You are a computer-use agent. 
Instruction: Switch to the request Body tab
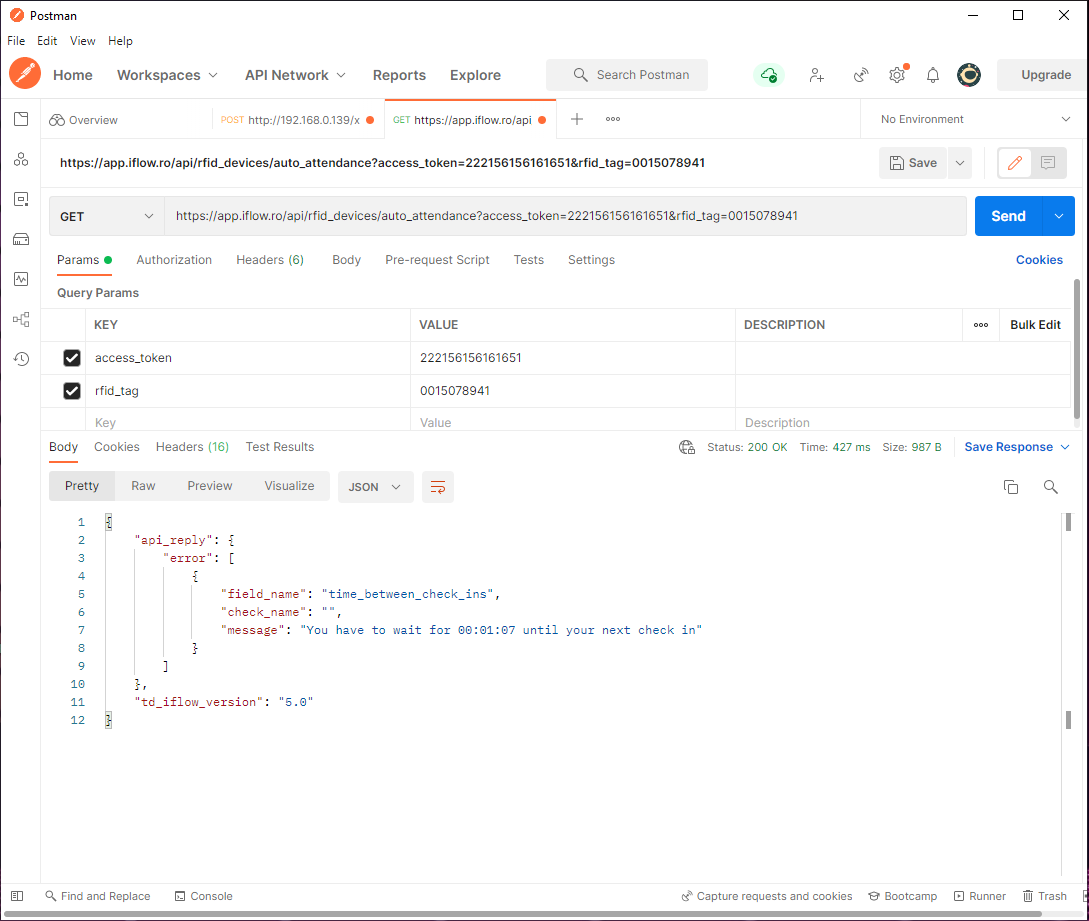click(347, 260)
